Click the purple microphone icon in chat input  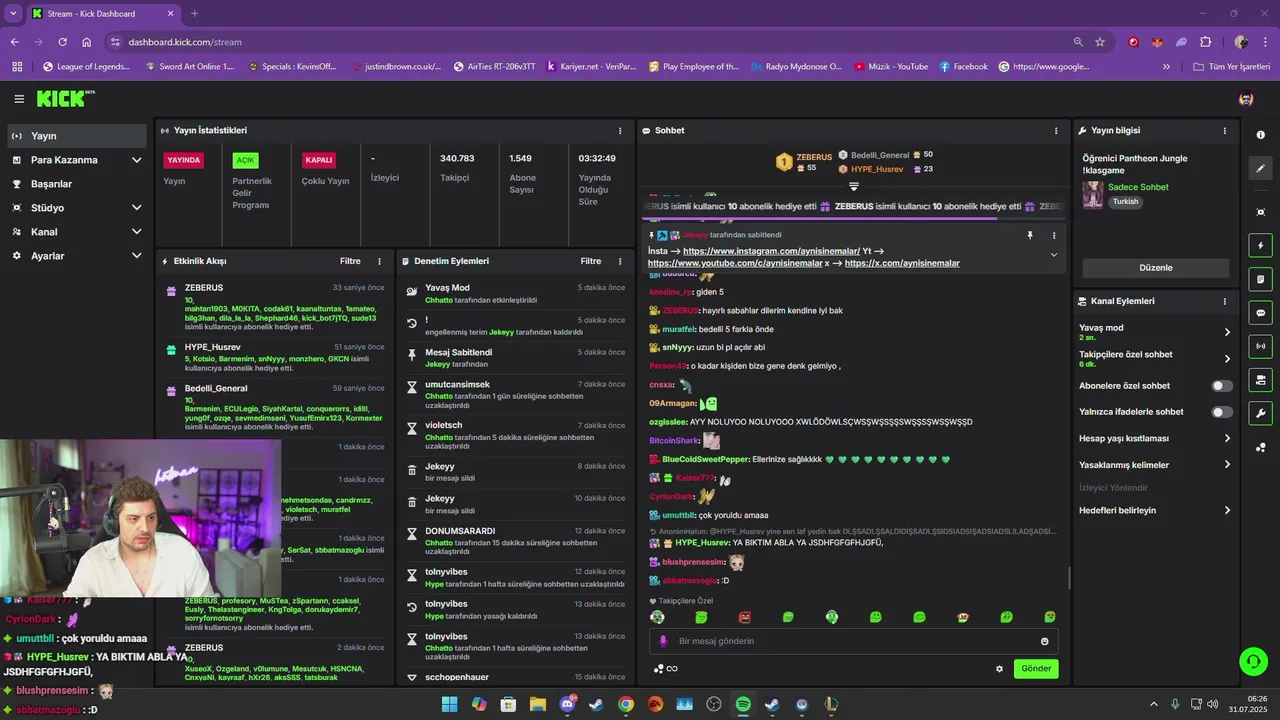(x=663, y=641)
